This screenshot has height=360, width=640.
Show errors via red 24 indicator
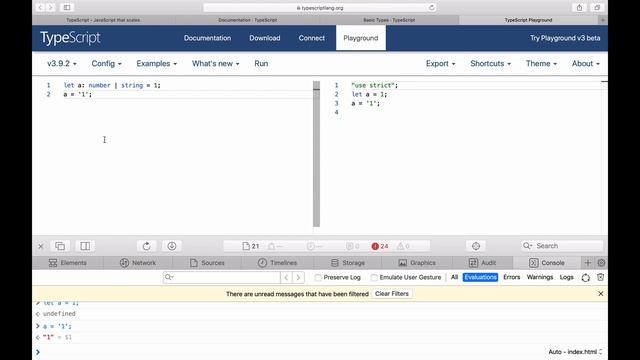380,246
